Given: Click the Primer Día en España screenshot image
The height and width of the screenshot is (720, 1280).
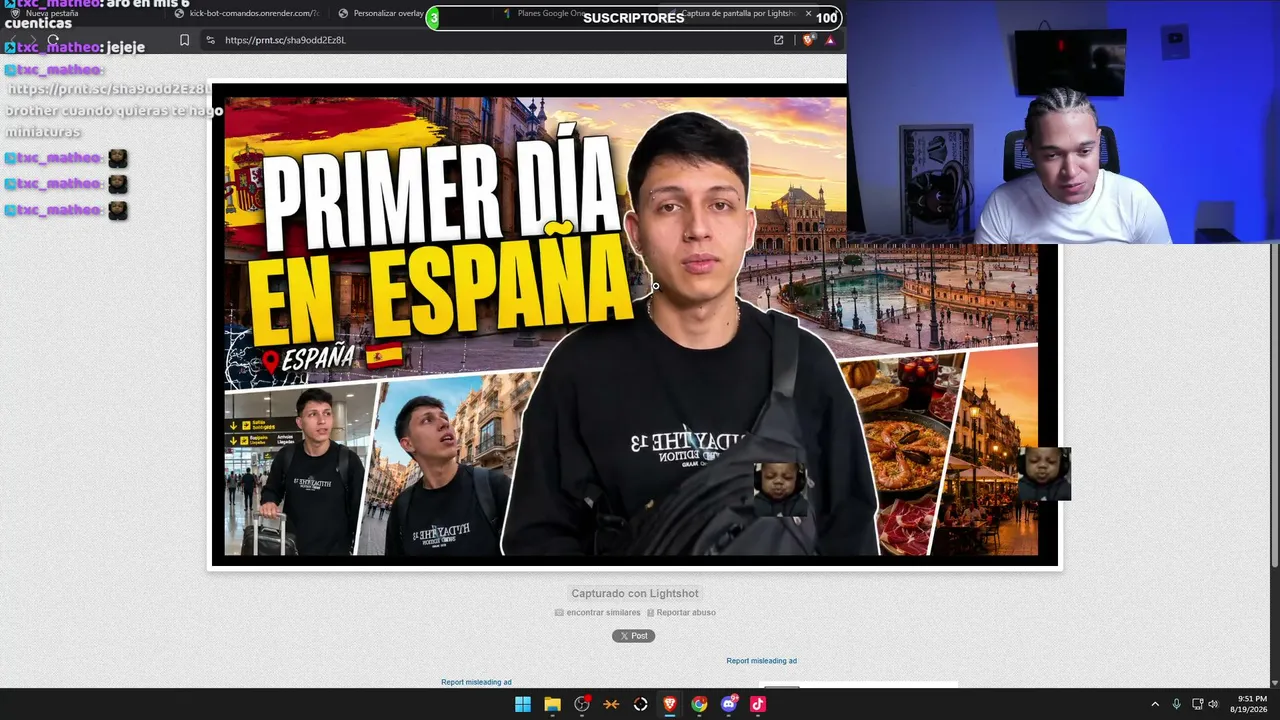Looking at the screenshot, I should tap(635, 325).
